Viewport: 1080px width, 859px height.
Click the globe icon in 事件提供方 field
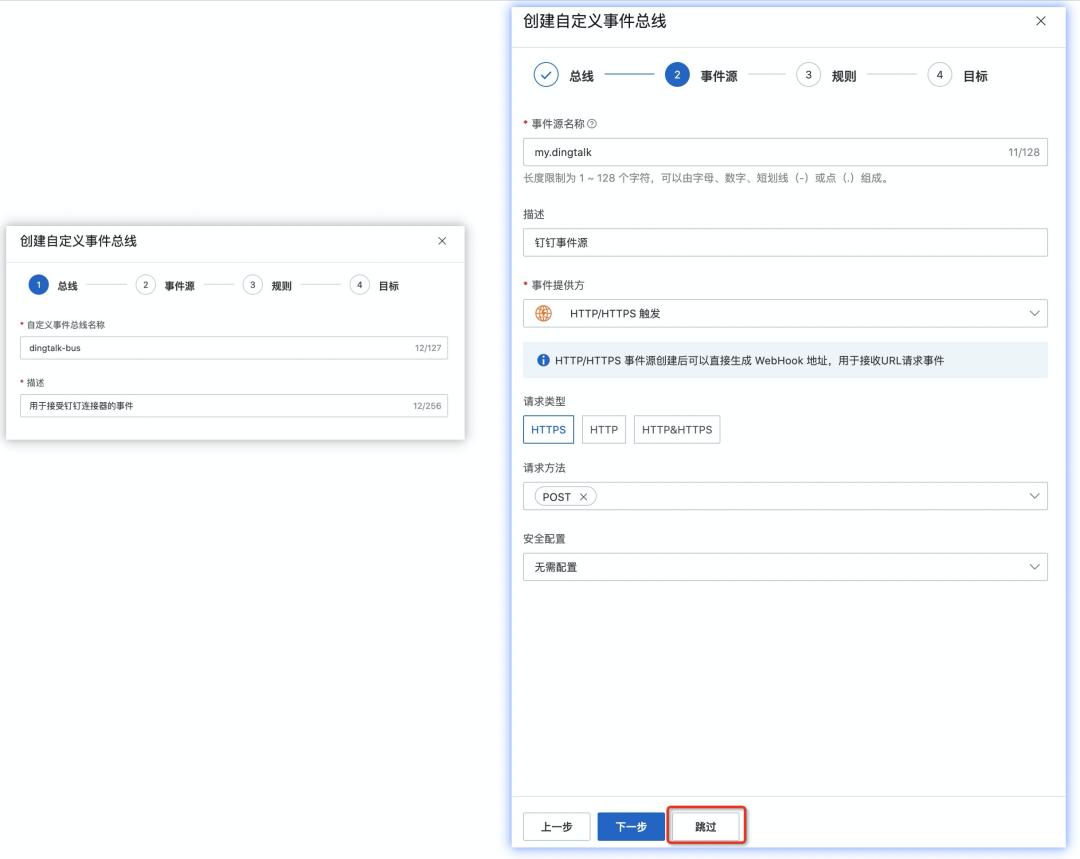542,313
